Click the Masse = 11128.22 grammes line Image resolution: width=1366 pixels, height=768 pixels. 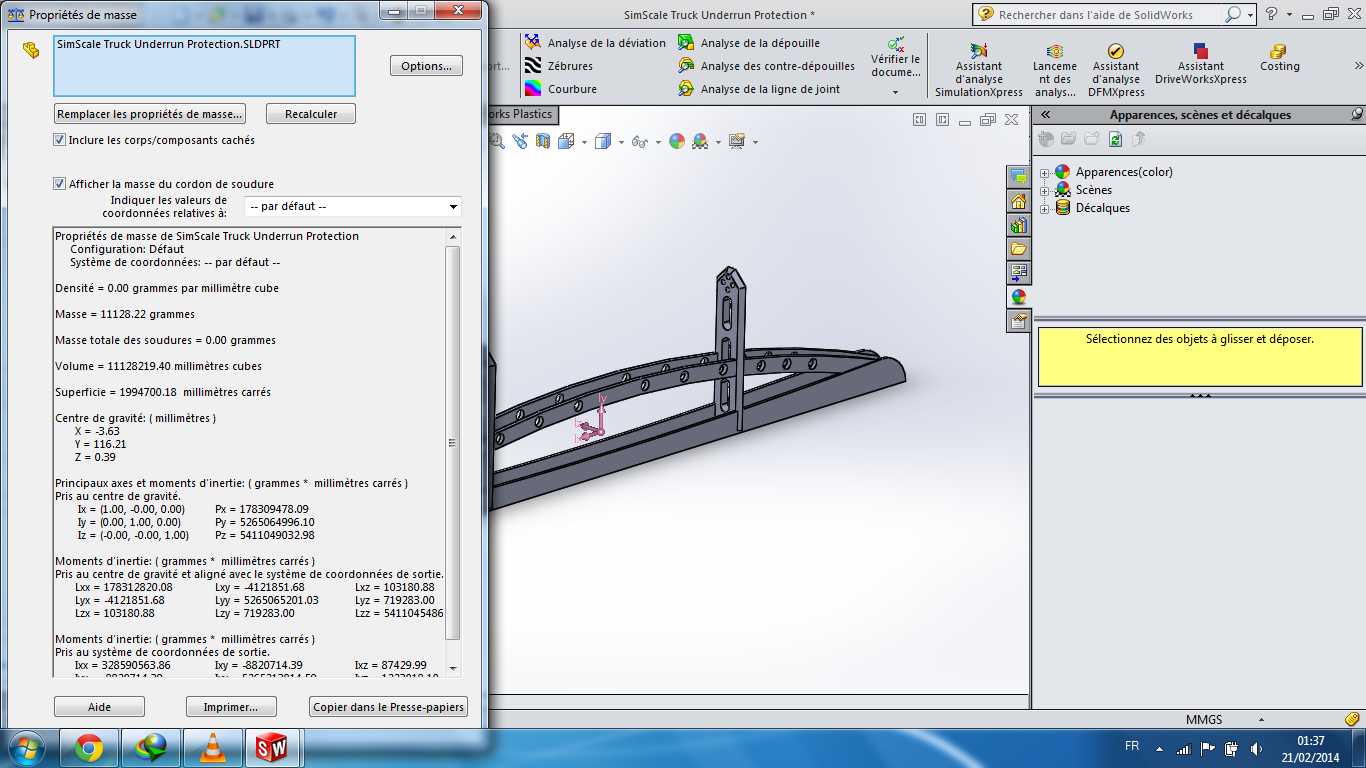125,314
